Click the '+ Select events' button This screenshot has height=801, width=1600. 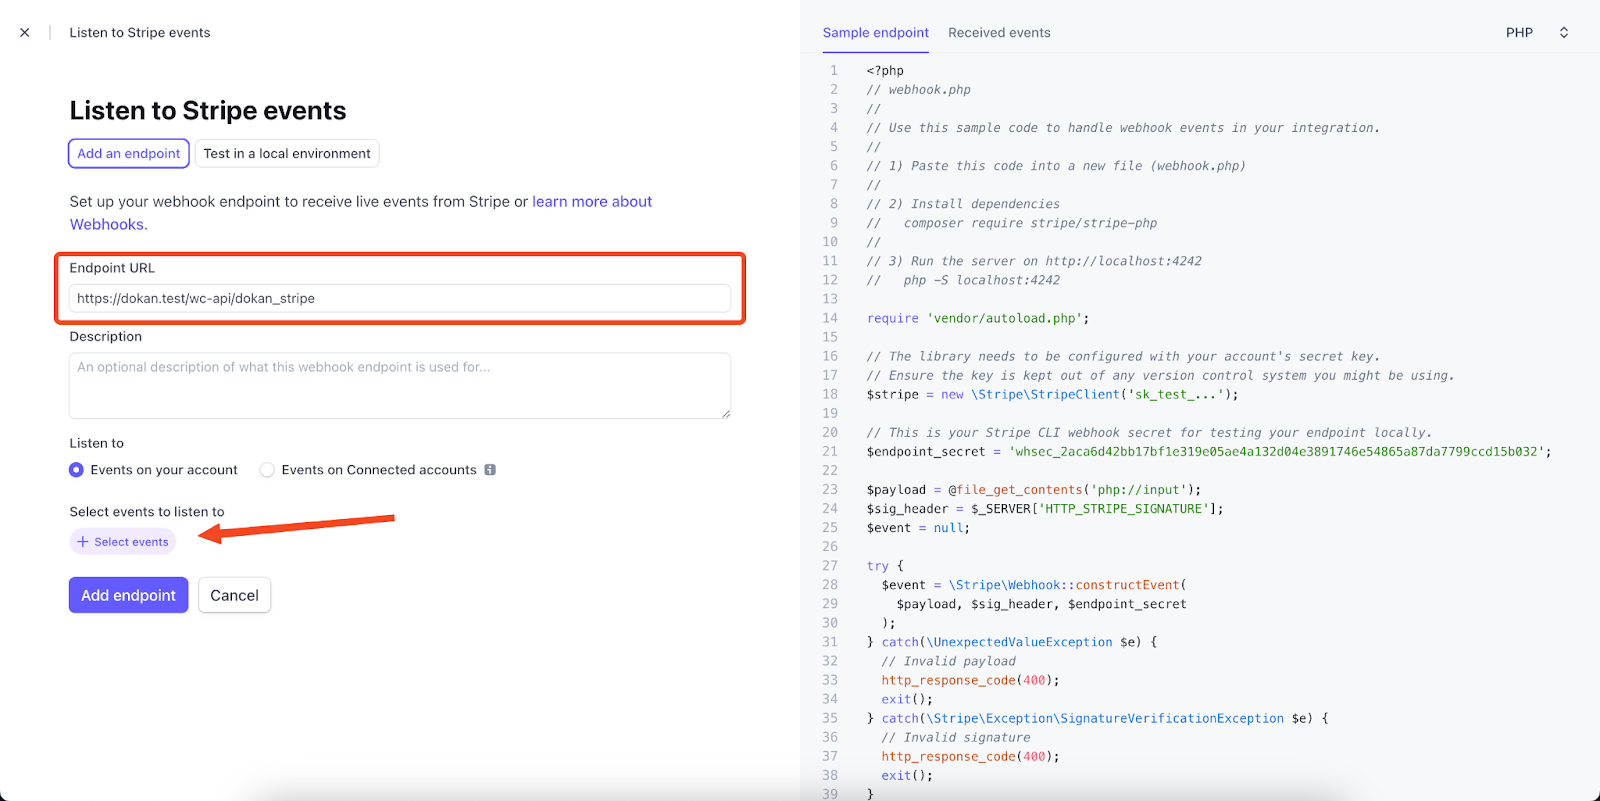point(123,542)
